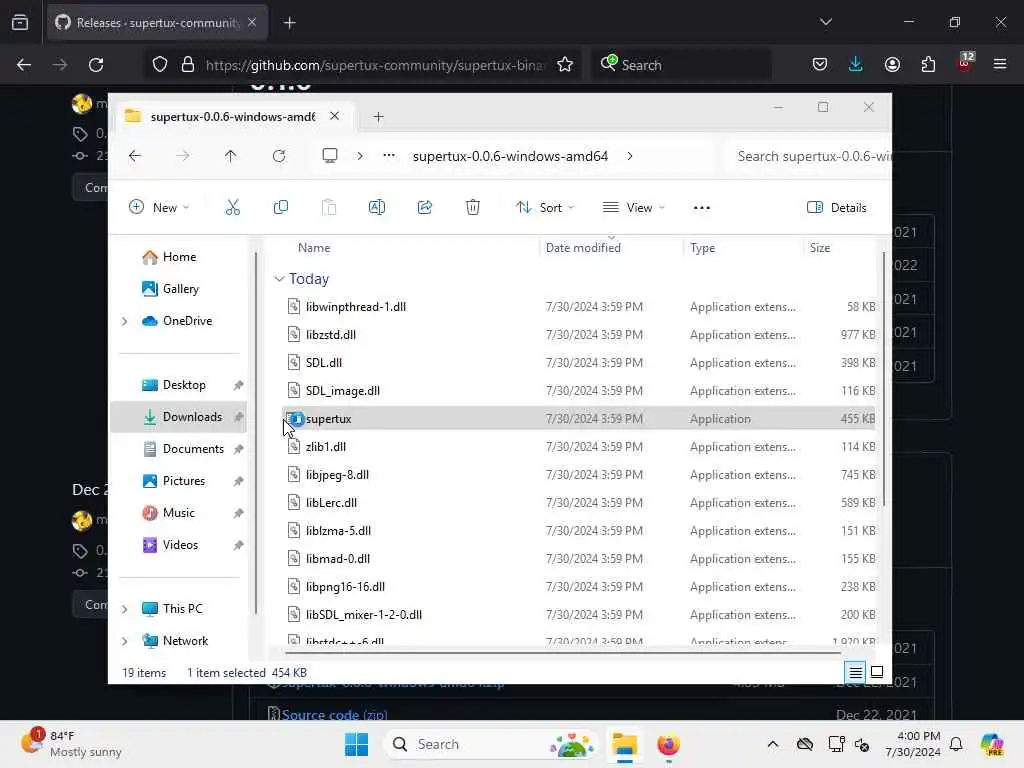Select the libwinpthread-1.dll file

click(578, 306)
